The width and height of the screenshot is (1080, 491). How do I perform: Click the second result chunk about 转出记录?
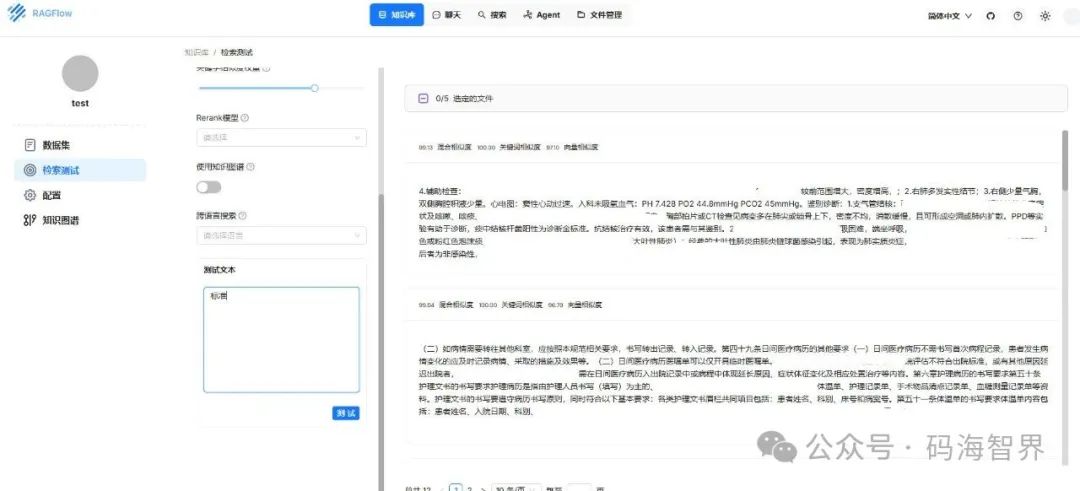[x=733, y=380]
